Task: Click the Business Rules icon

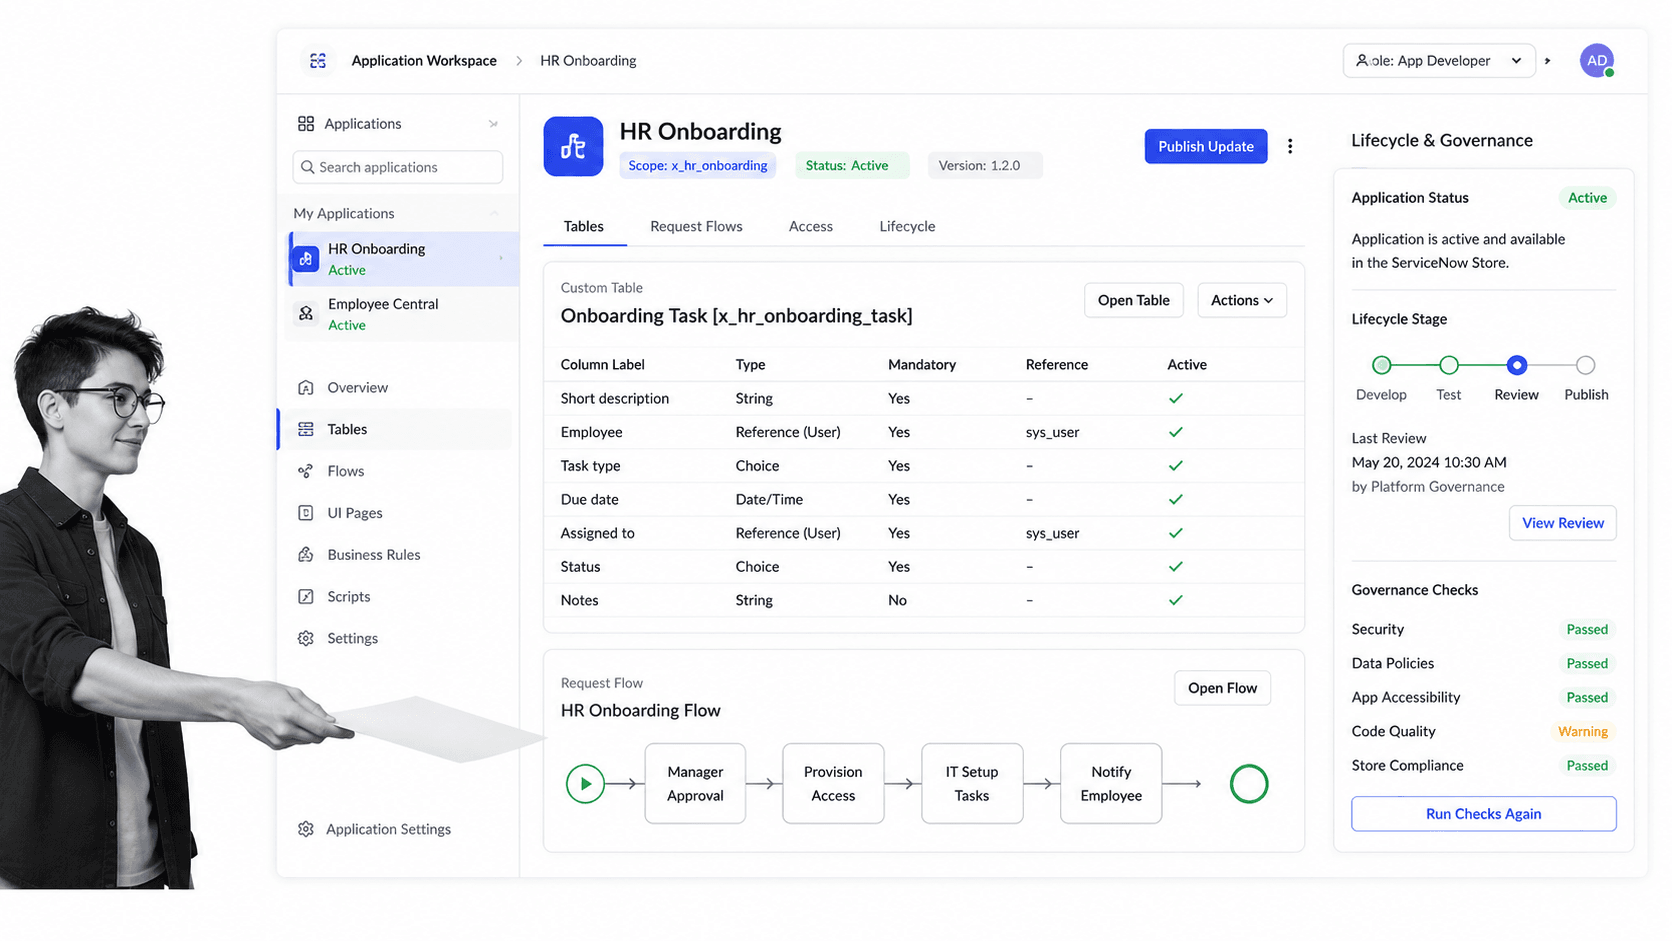Action: 306,555
